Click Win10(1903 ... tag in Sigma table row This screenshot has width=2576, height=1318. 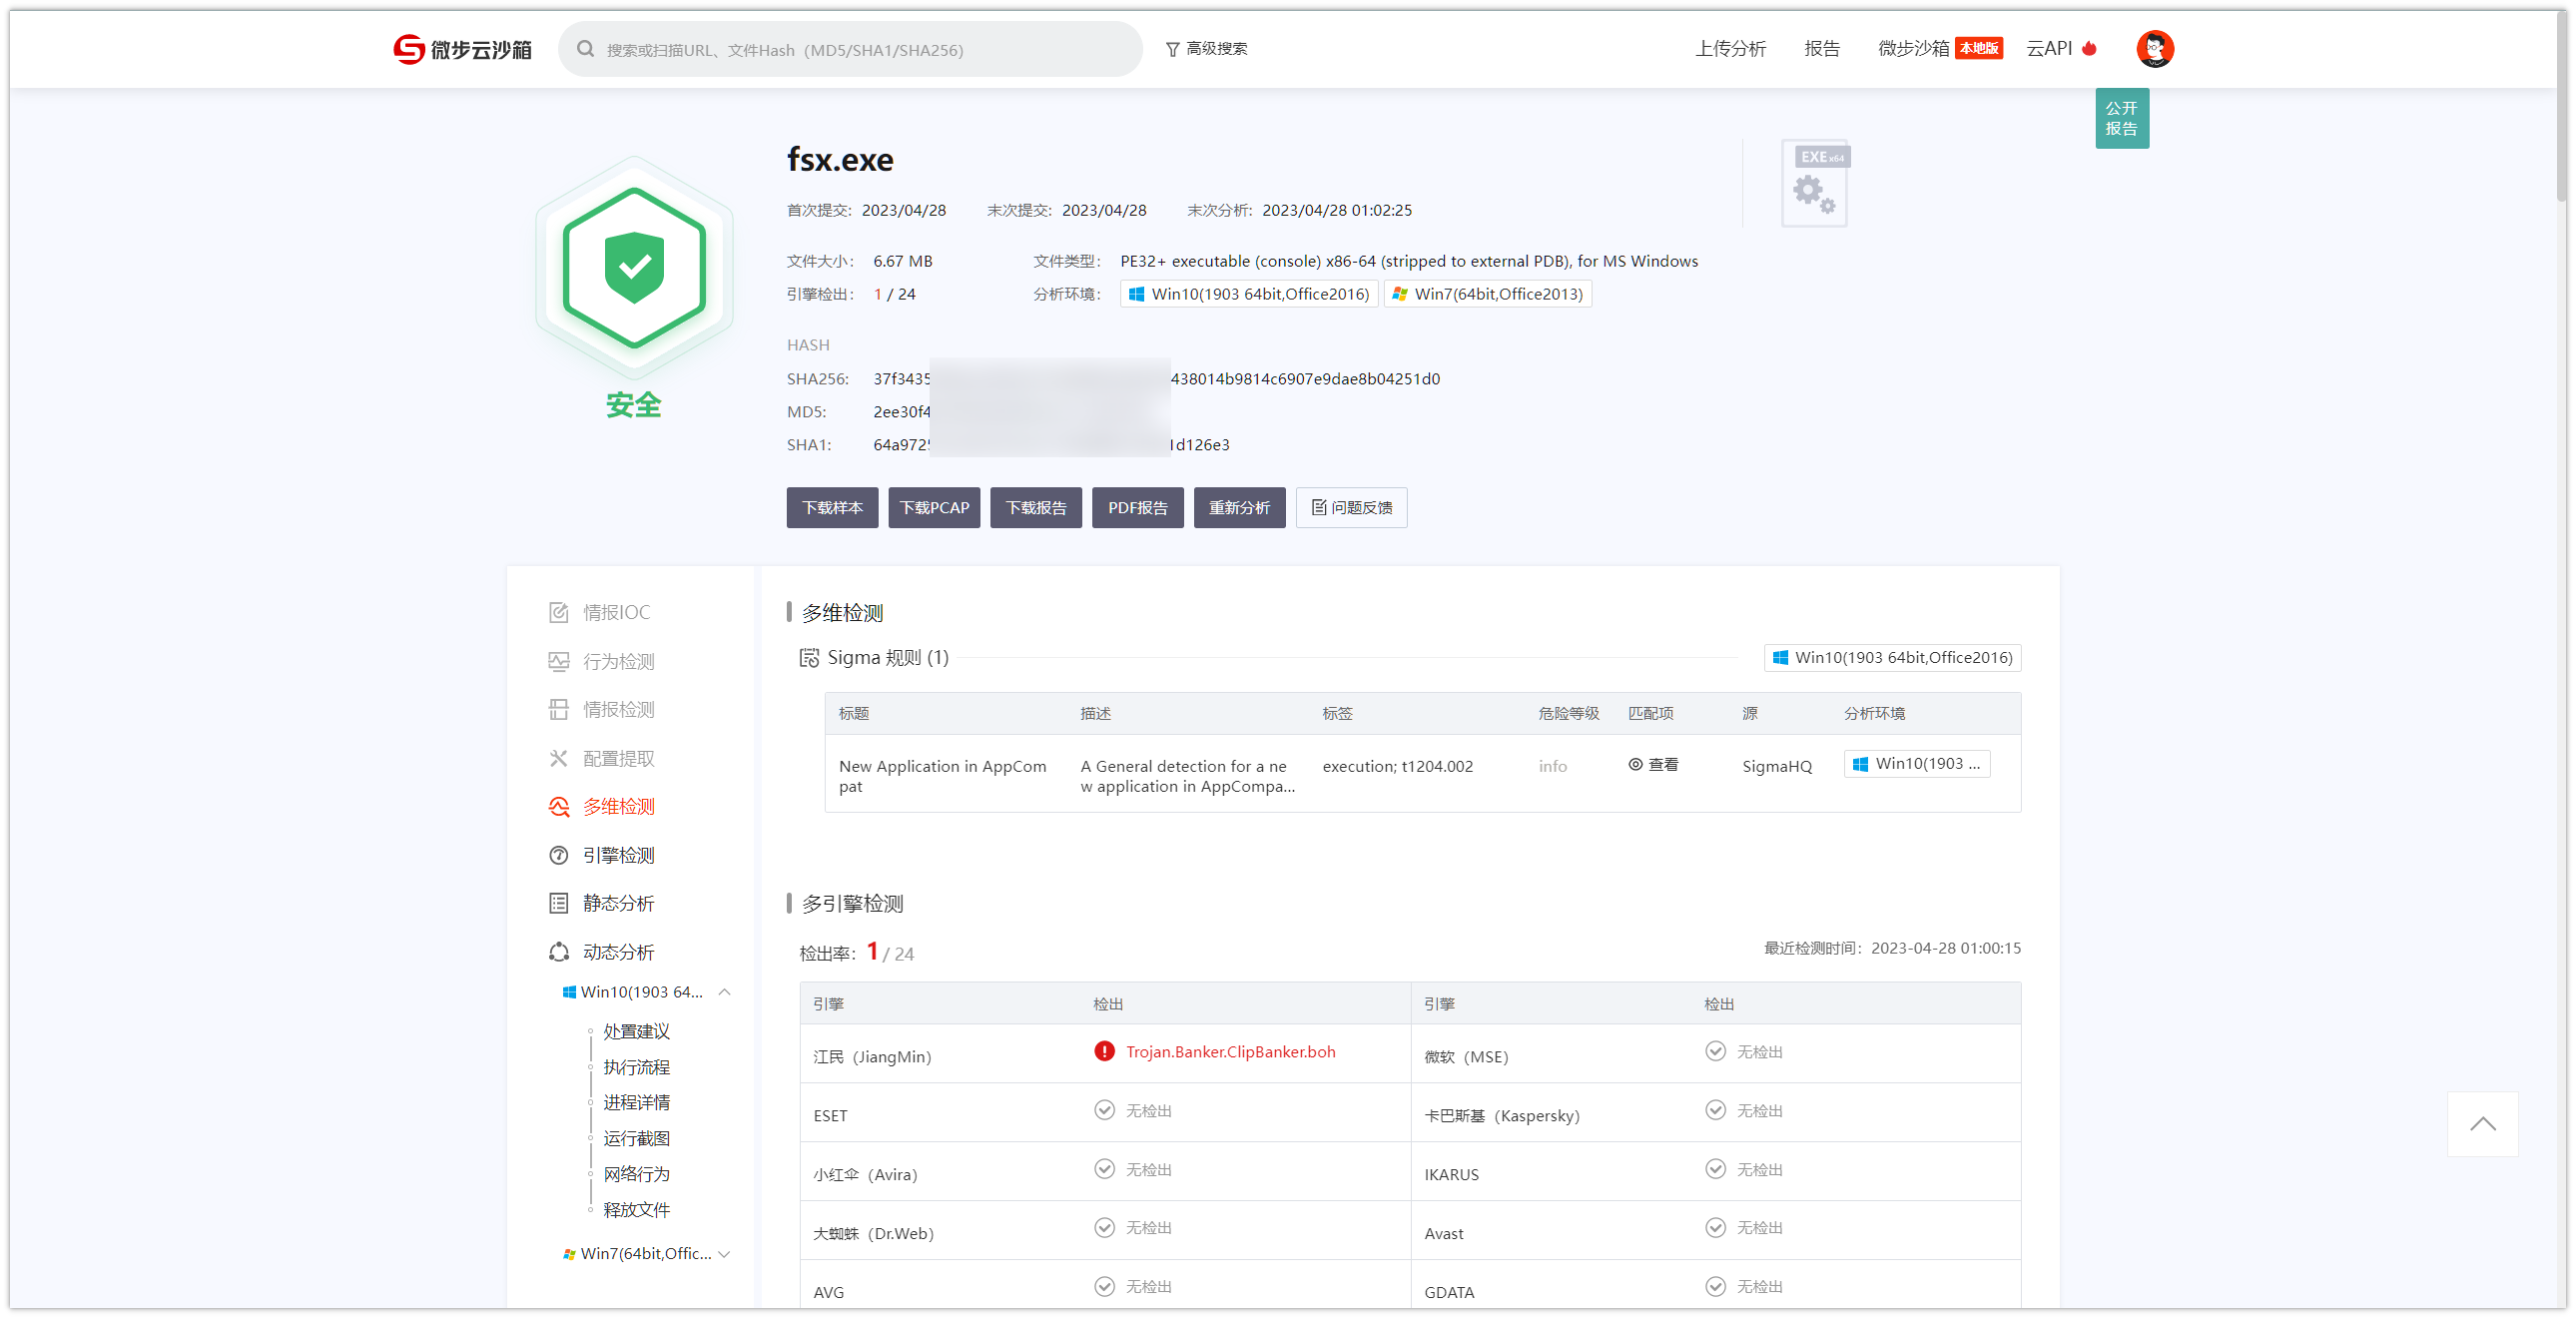(1916, 763)
